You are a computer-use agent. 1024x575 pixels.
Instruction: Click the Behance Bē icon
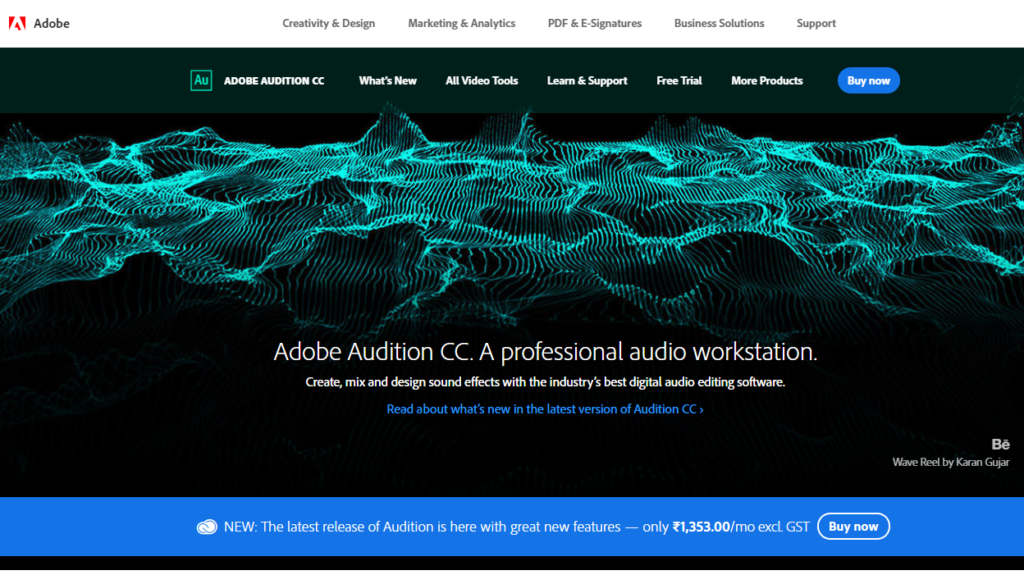coord(1000,444)
